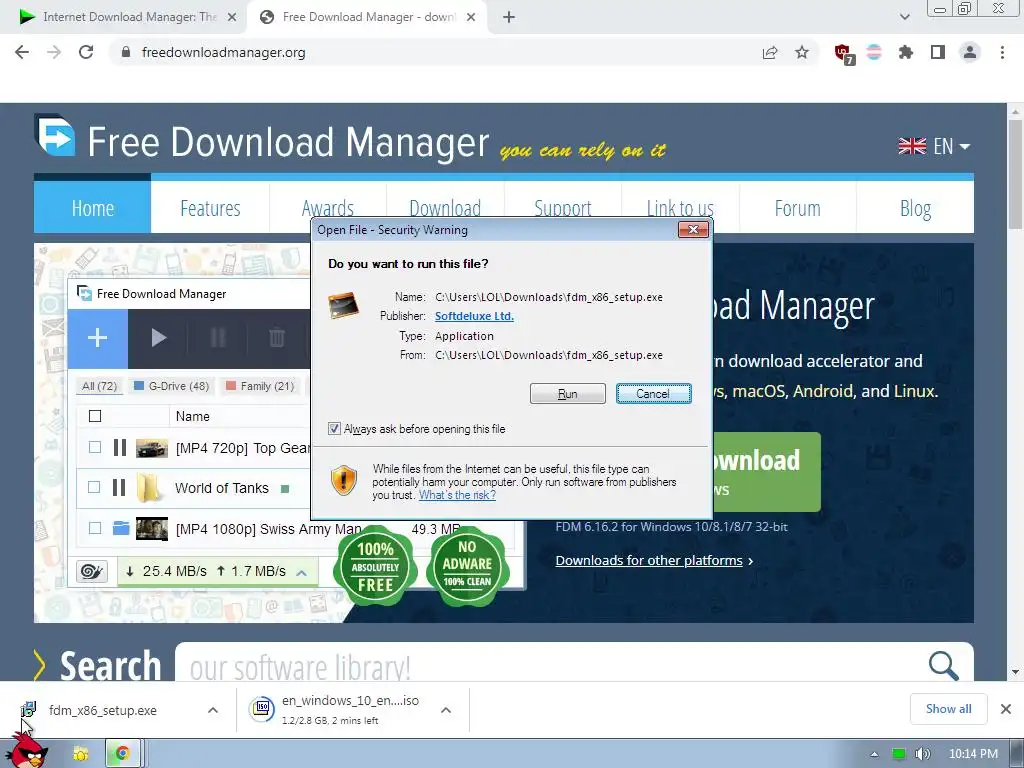Open the uBlock shield extension icon

click(x=843, y=53)
